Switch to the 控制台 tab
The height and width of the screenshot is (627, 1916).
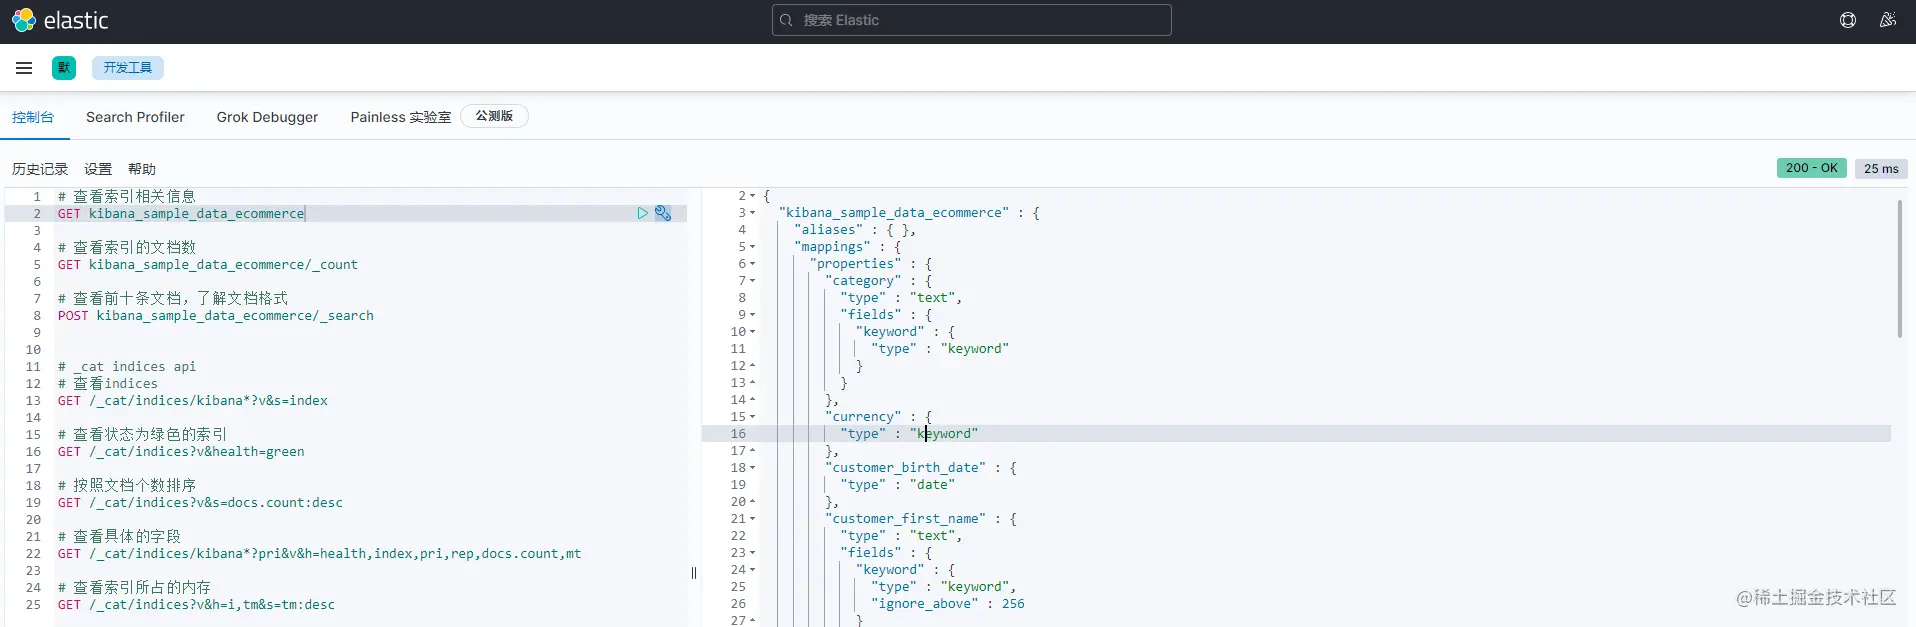click(33, 117)
